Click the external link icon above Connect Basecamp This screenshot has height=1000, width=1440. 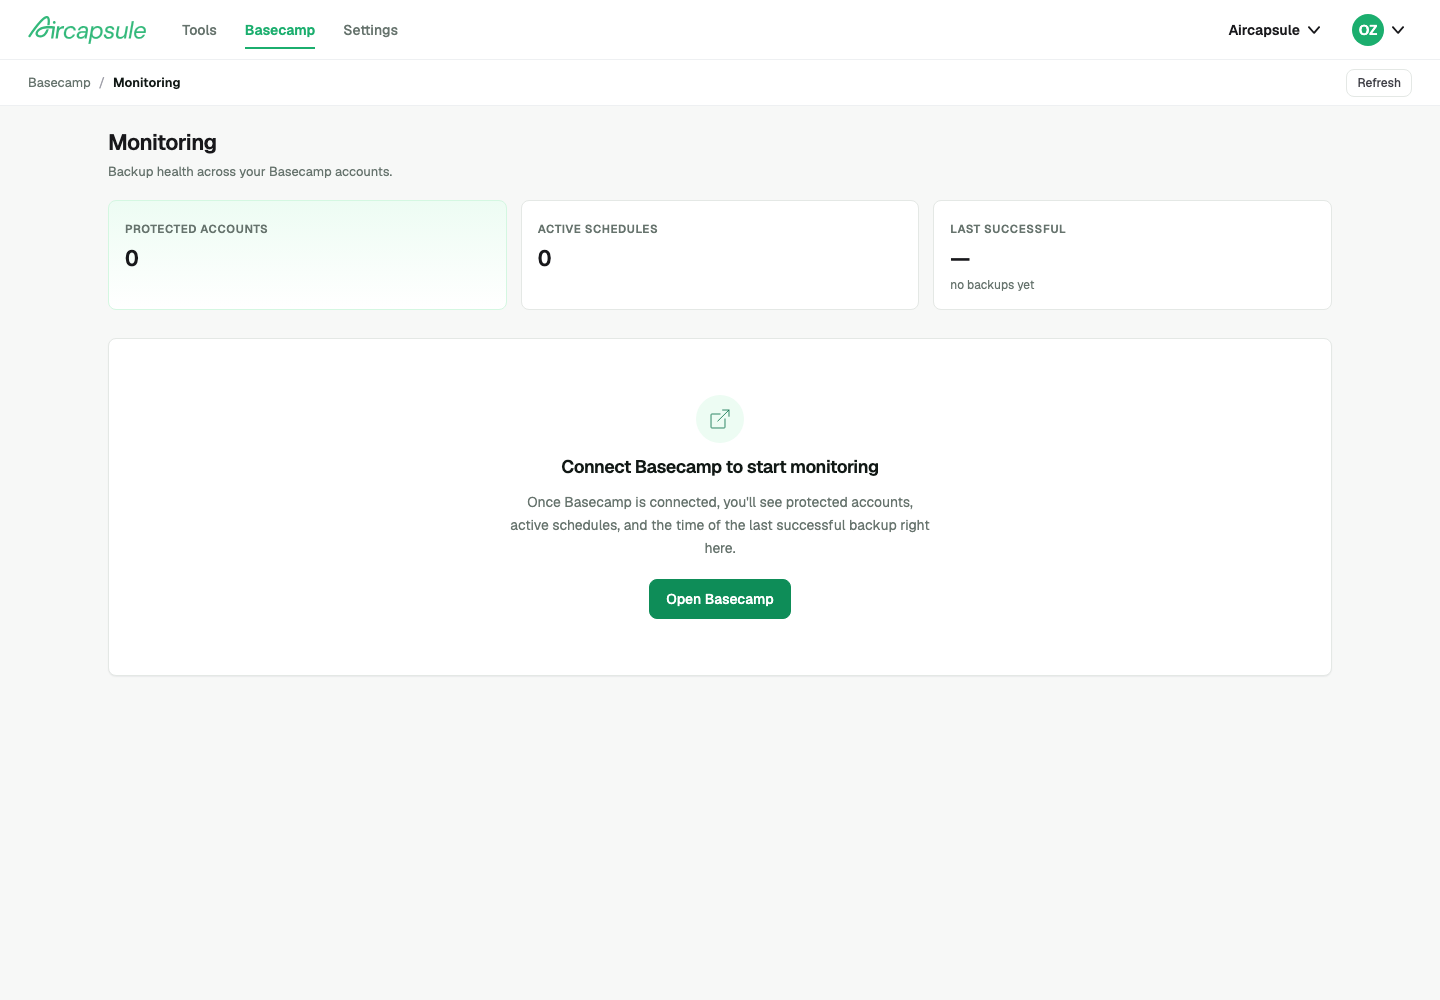[720, 419]
